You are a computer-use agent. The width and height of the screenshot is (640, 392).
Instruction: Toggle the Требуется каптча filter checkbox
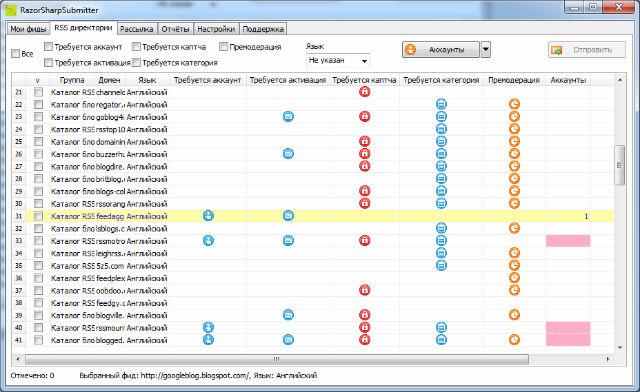coord(136,47)
